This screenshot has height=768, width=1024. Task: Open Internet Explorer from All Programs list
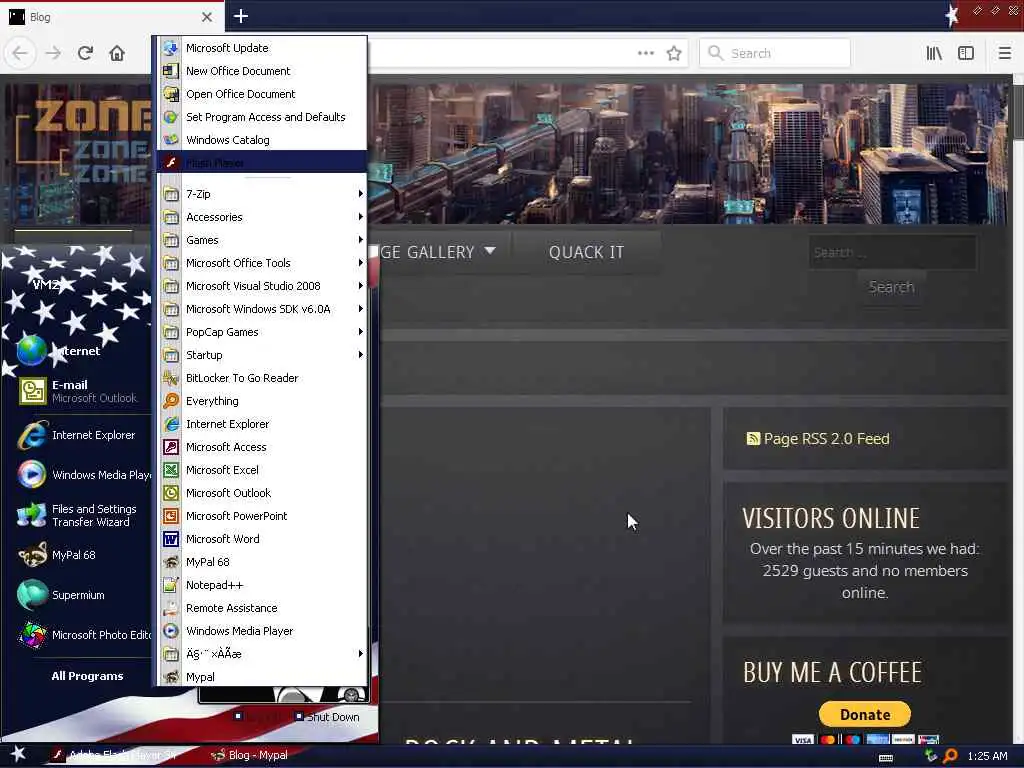tap(262, 424)
